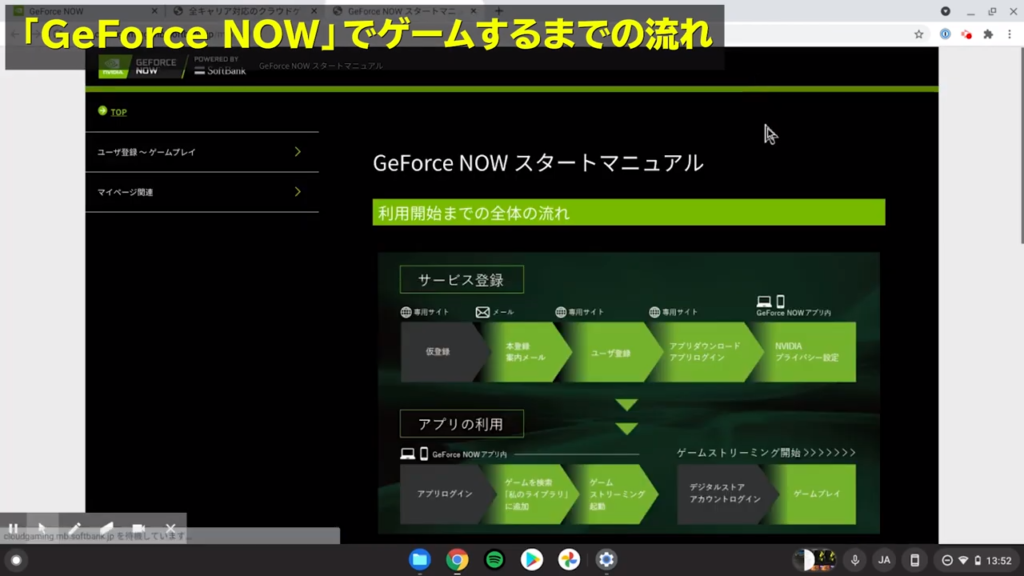Open the Spotify app from the shelf
This screenshot has height=576, width=1024.
495,560
